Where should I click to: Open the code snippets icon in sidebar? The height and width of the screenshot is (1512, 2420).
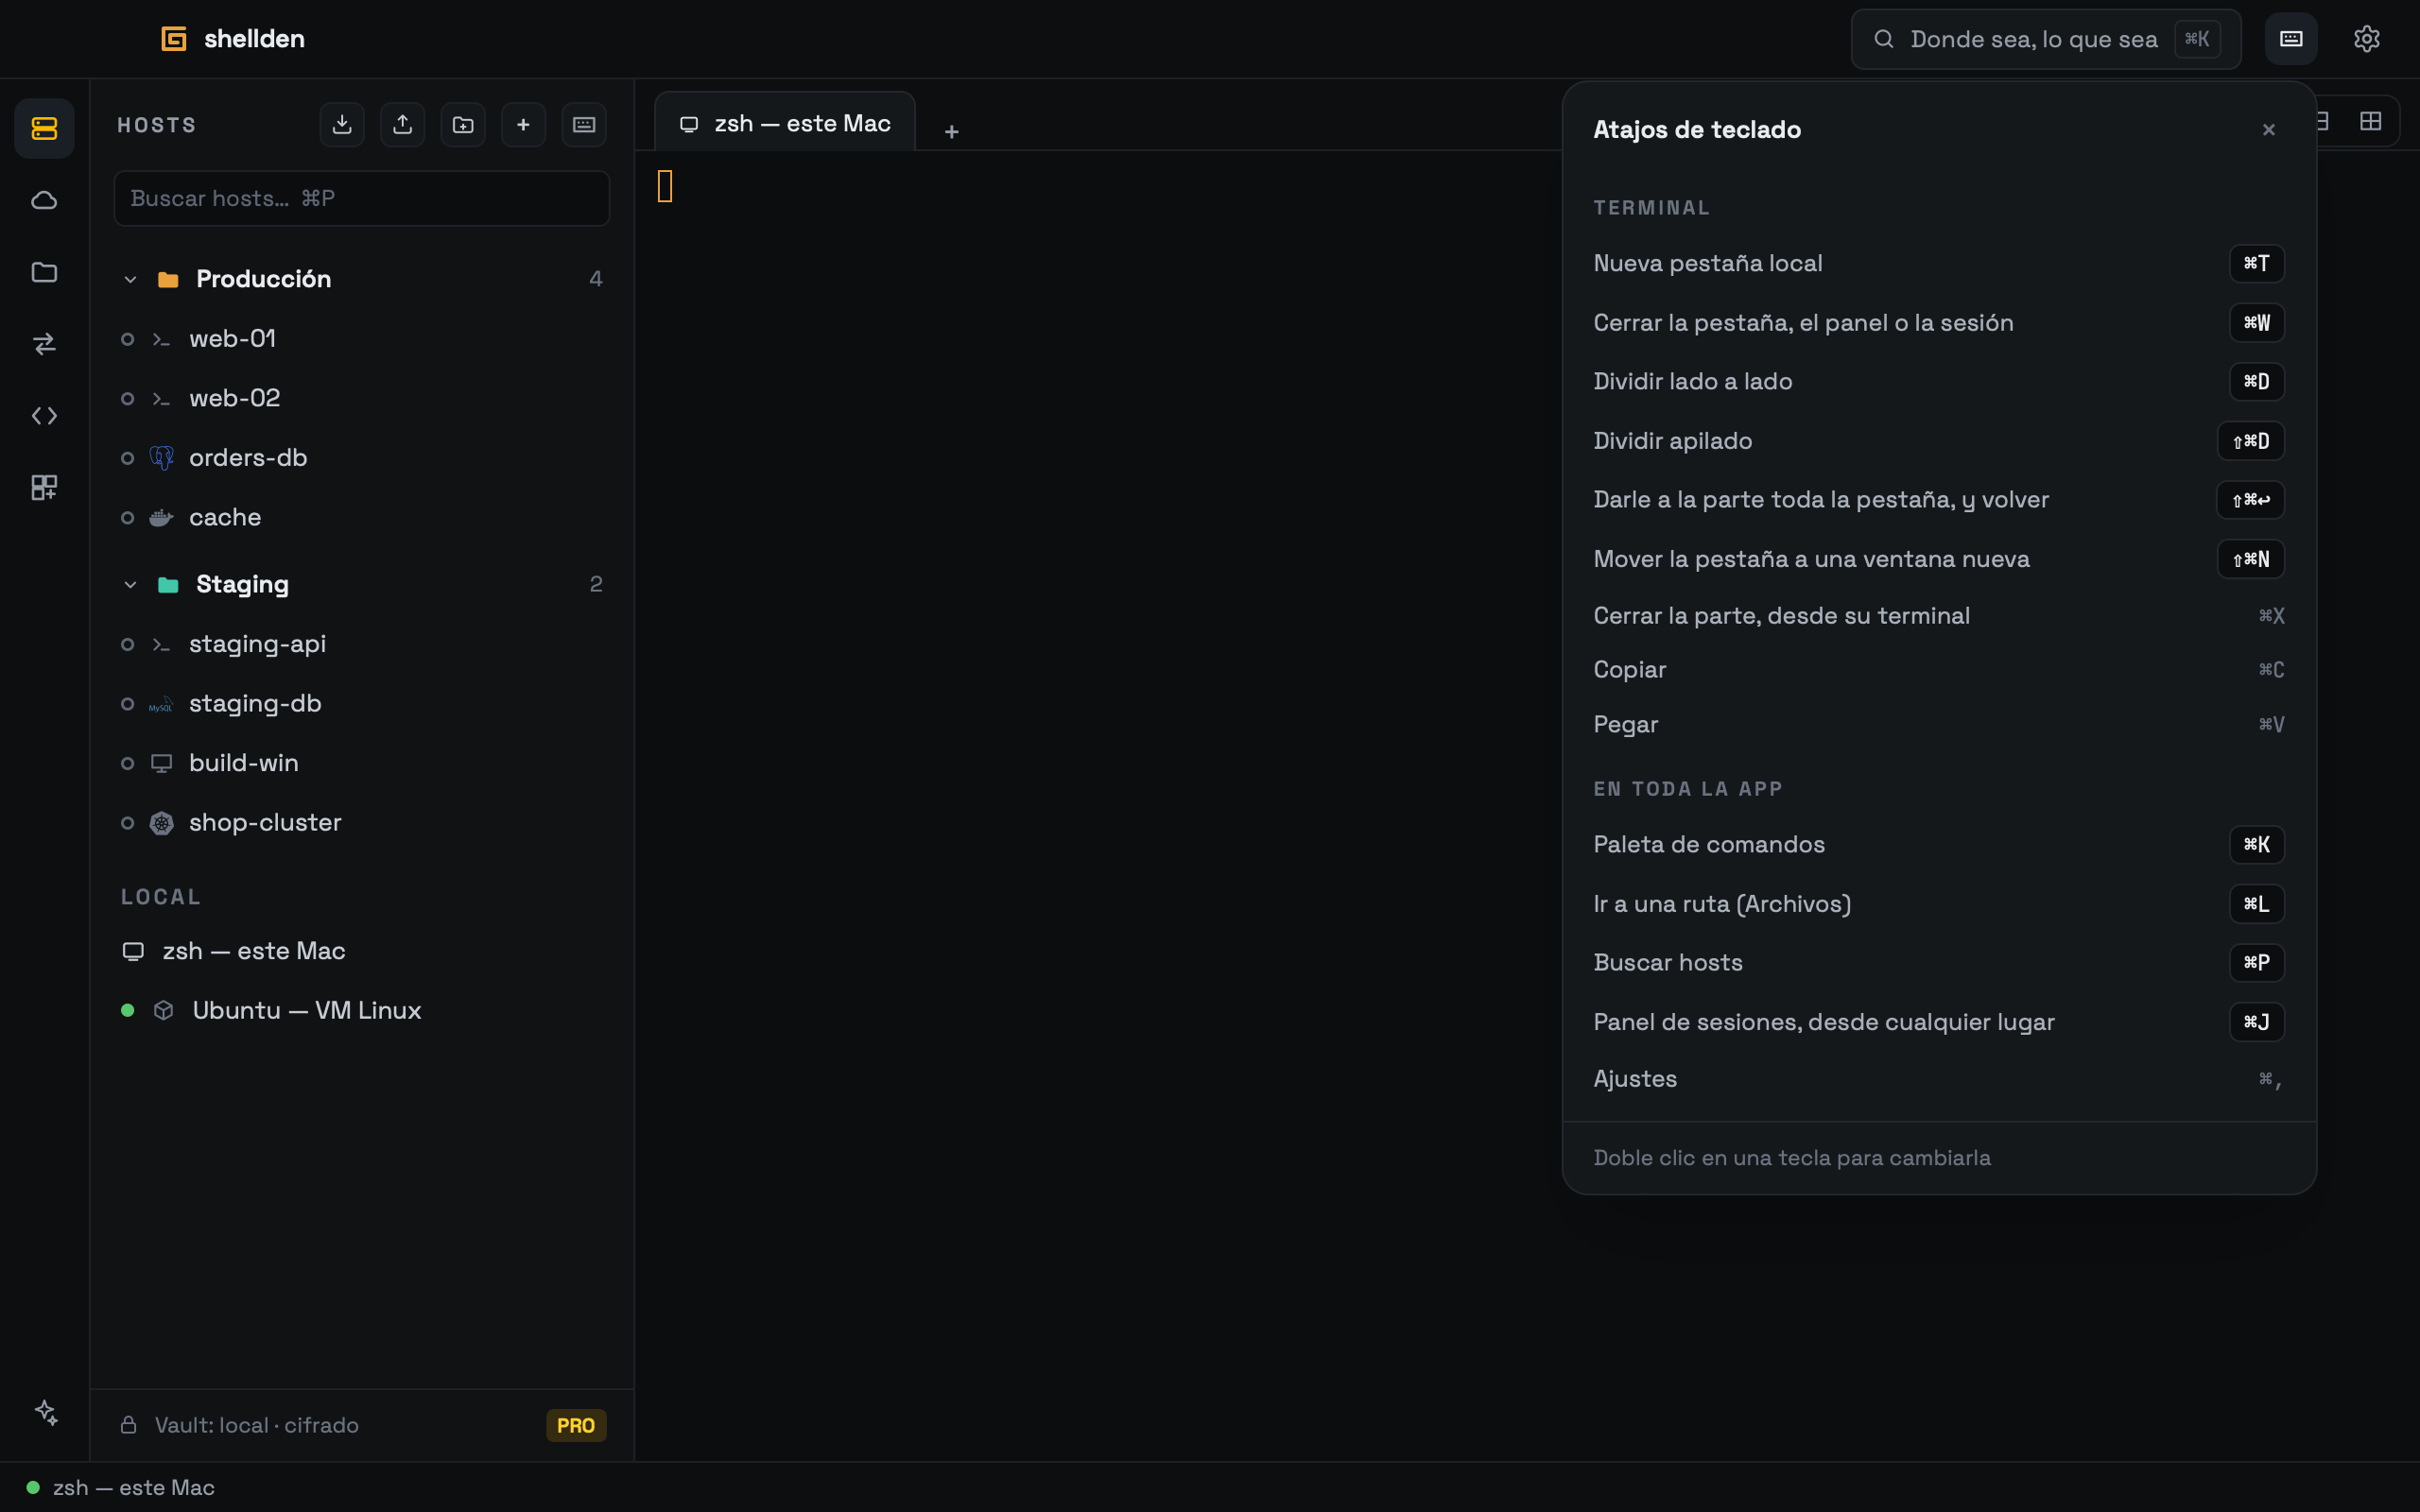(x=44, y=416)
